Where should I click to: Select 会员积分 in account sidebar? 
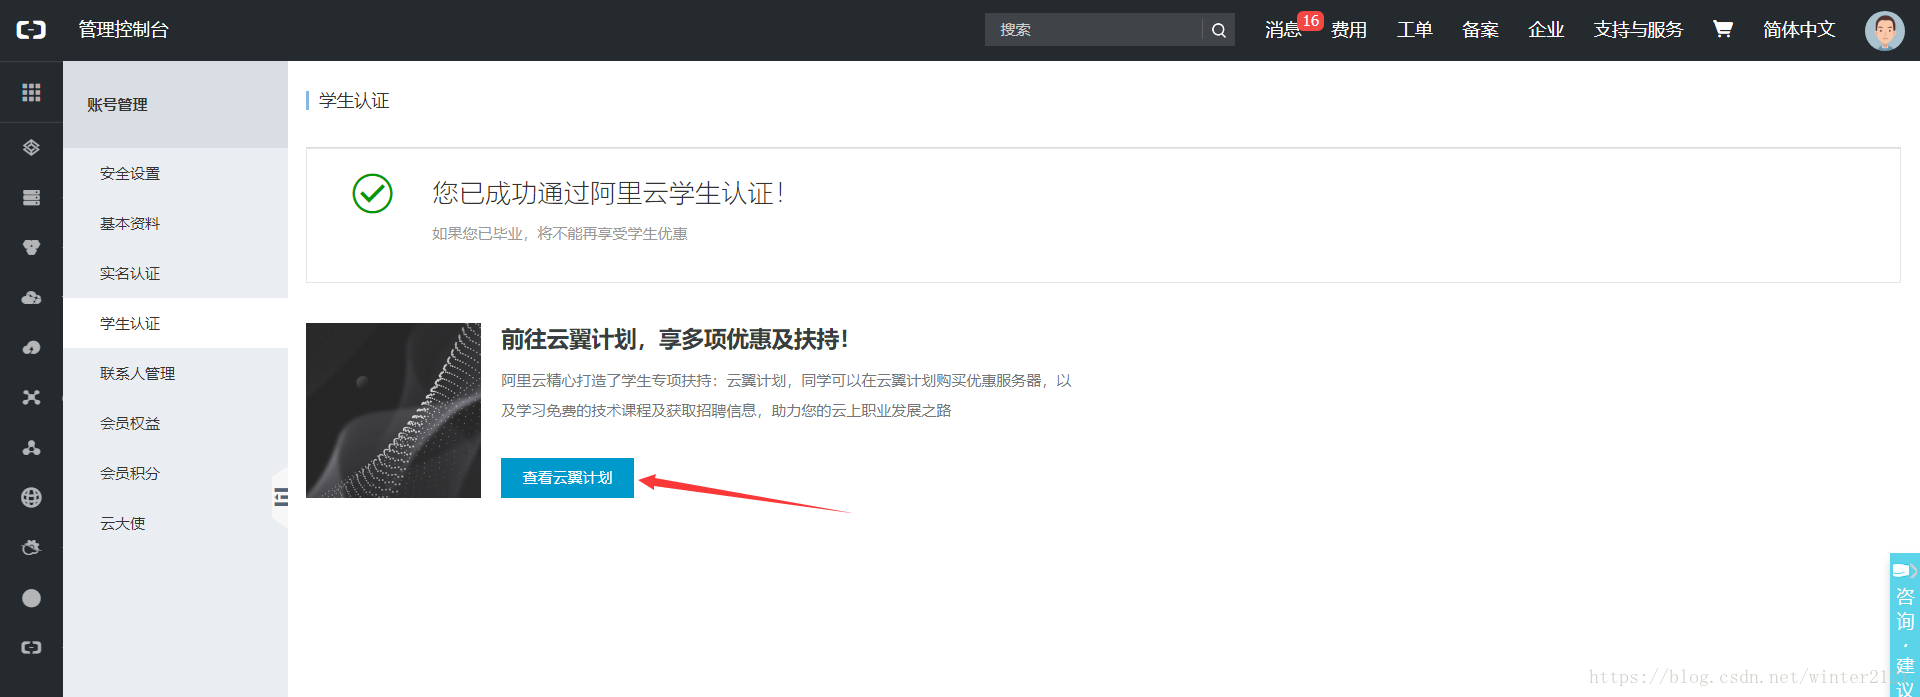tap(176, 473)
